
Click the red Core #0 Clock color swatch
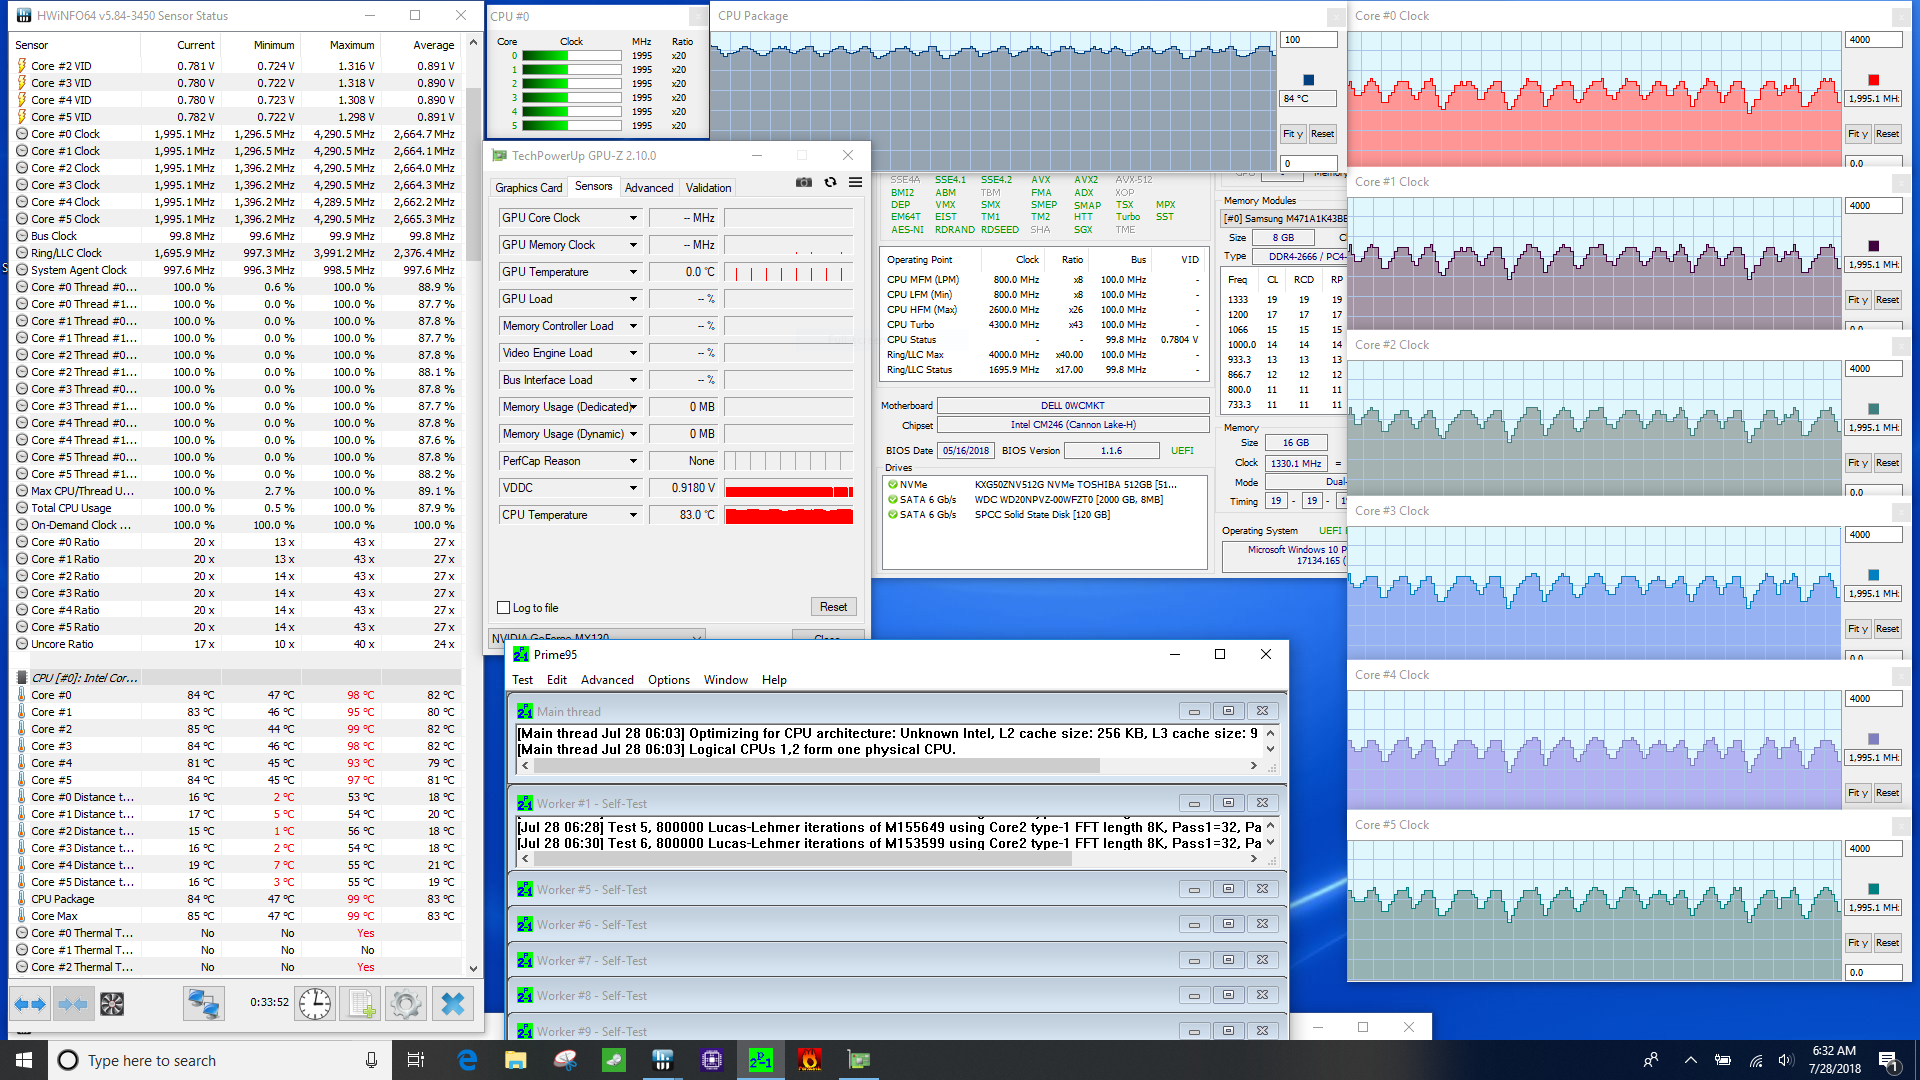(x=1873, y=80)
